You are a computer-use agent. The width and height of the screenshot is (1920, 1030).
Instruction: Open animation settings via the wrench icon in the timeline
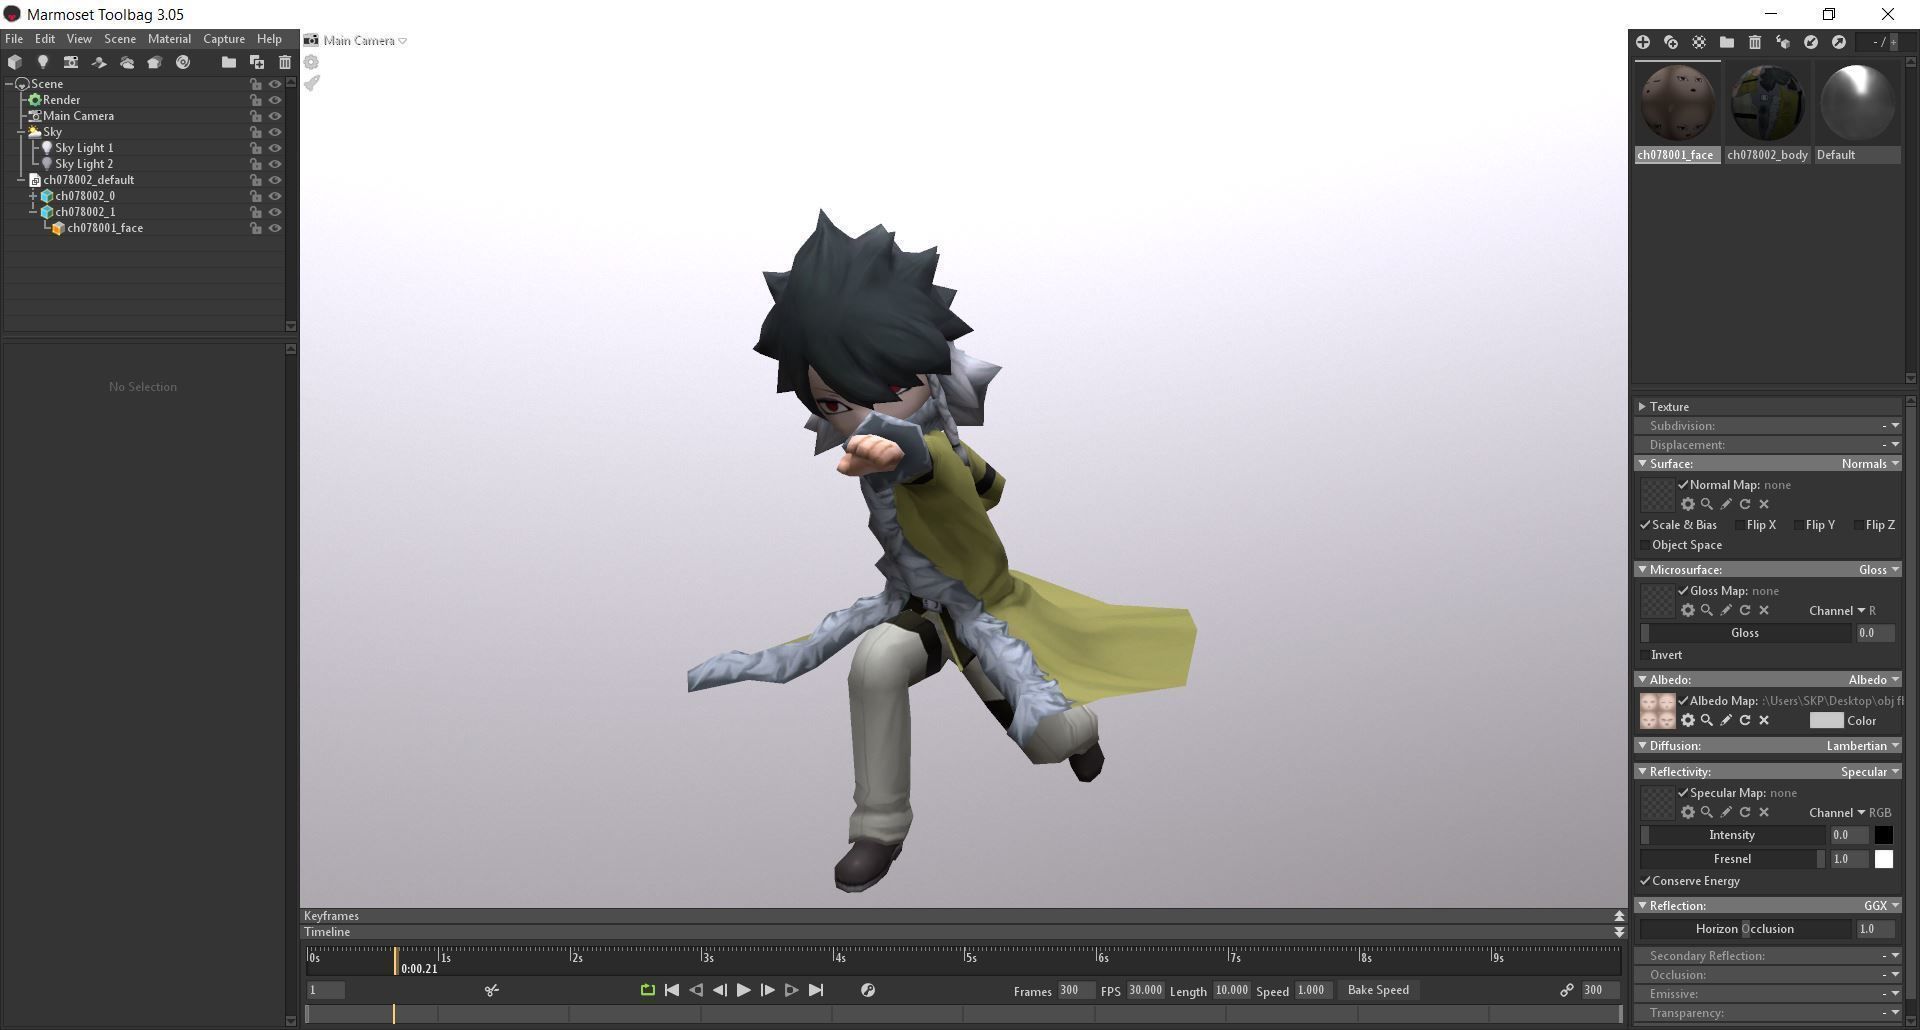(868, 990)
